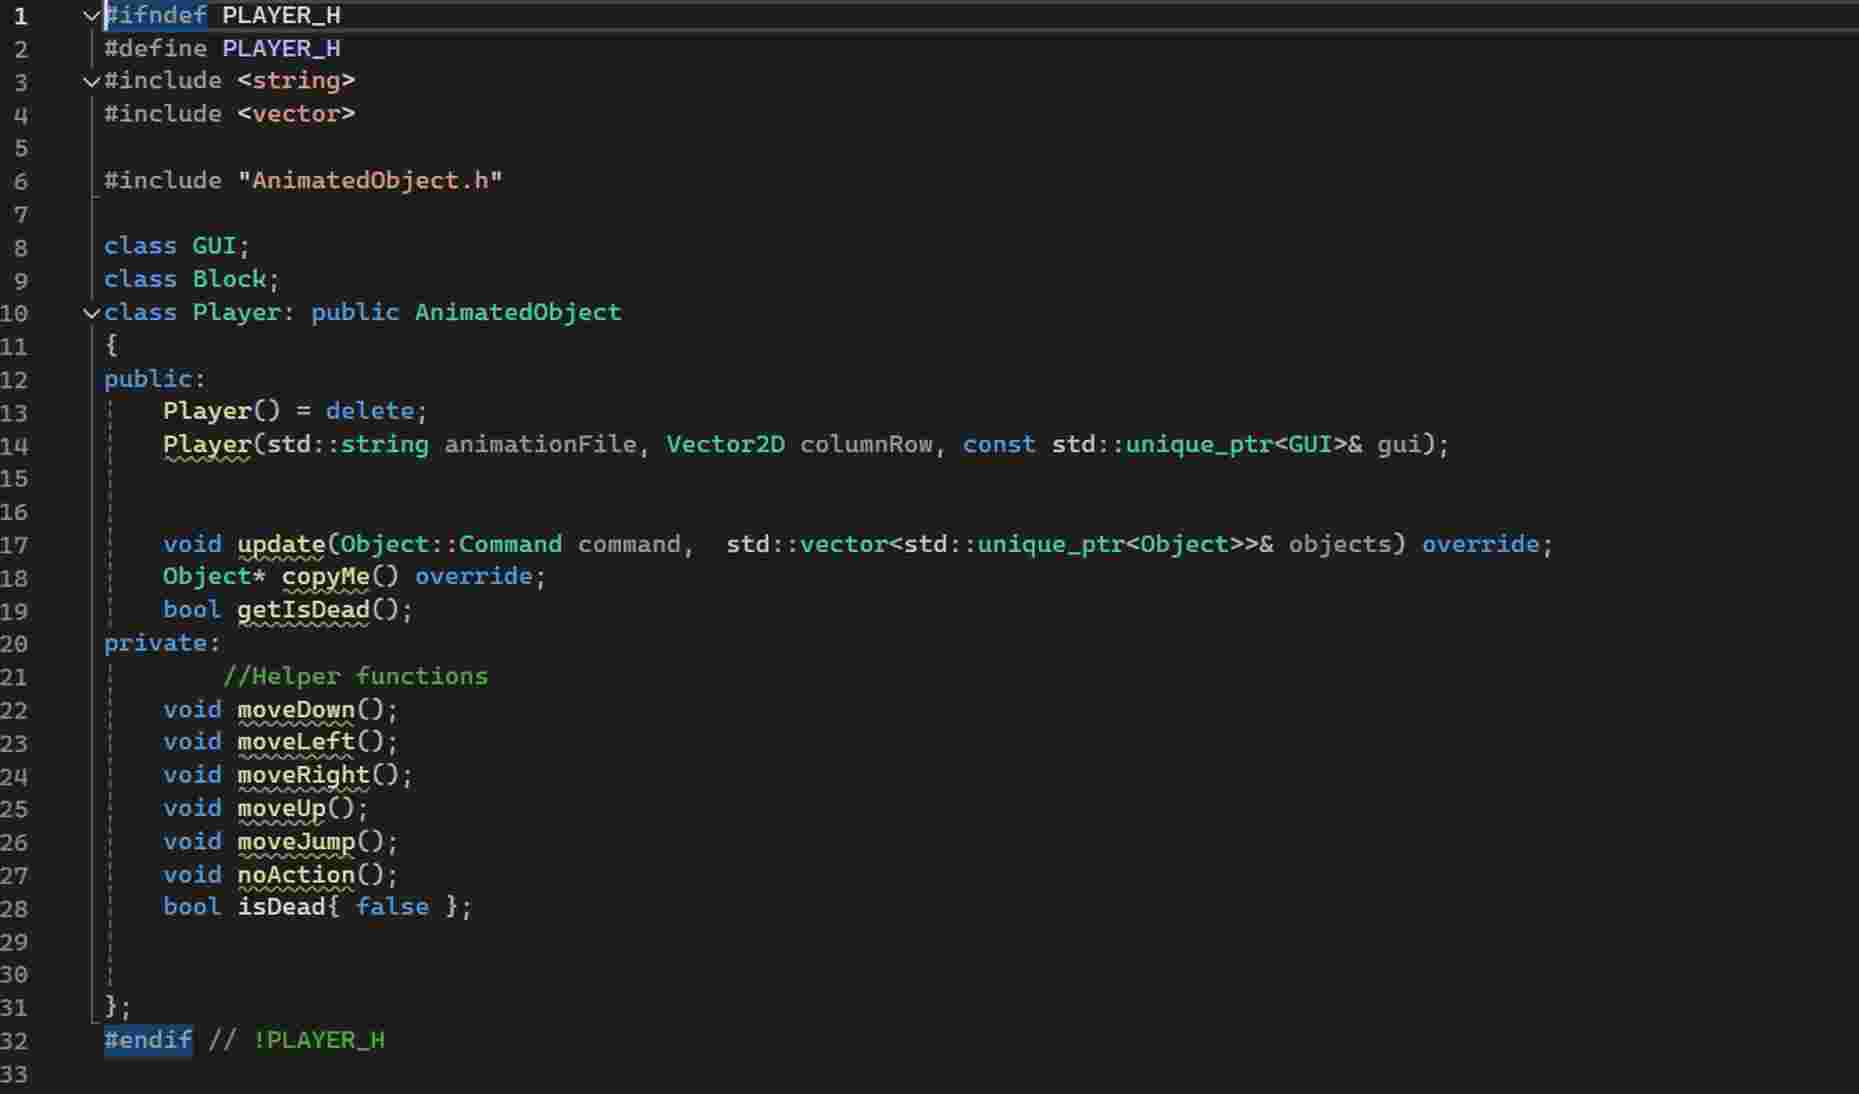
Task: Click the "Vector2D" type name
Action: coord(726,444)
